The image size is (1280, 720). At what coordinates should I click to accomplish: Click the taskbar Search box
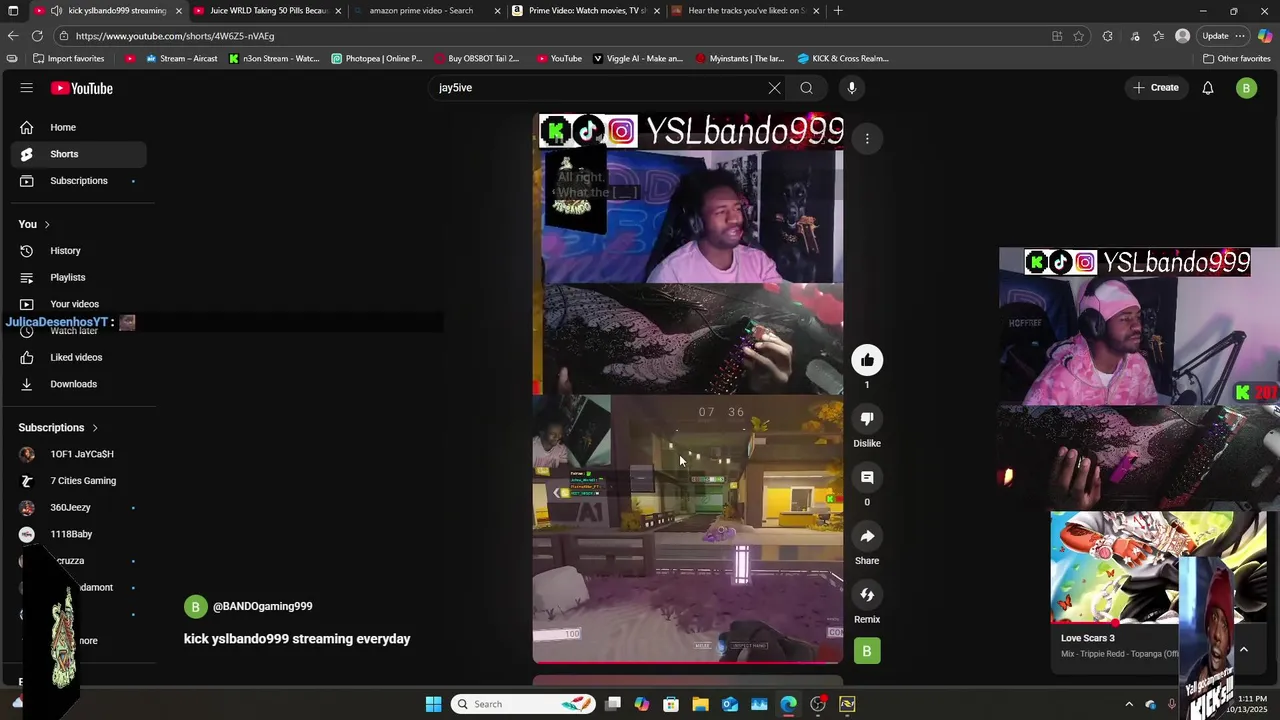pos(521,704)
